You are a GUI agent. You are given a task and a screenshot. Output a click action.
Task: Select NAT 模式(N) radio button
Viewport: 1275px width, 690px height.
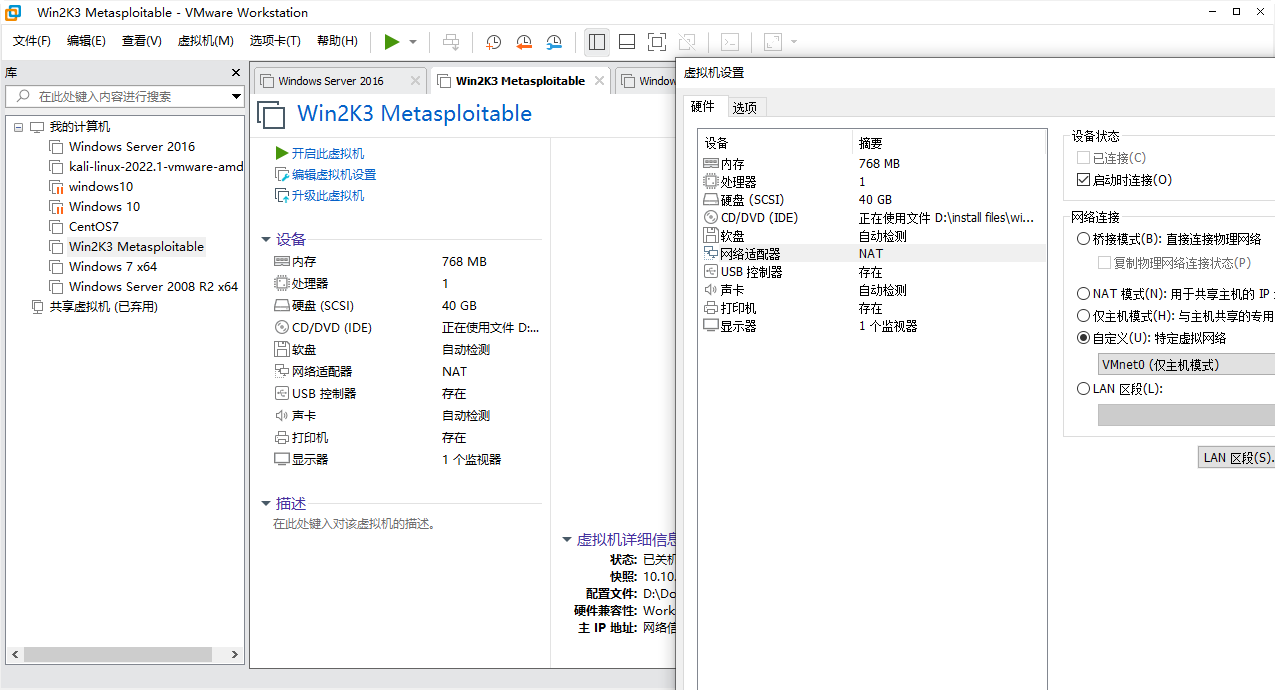coord(1083,294)
